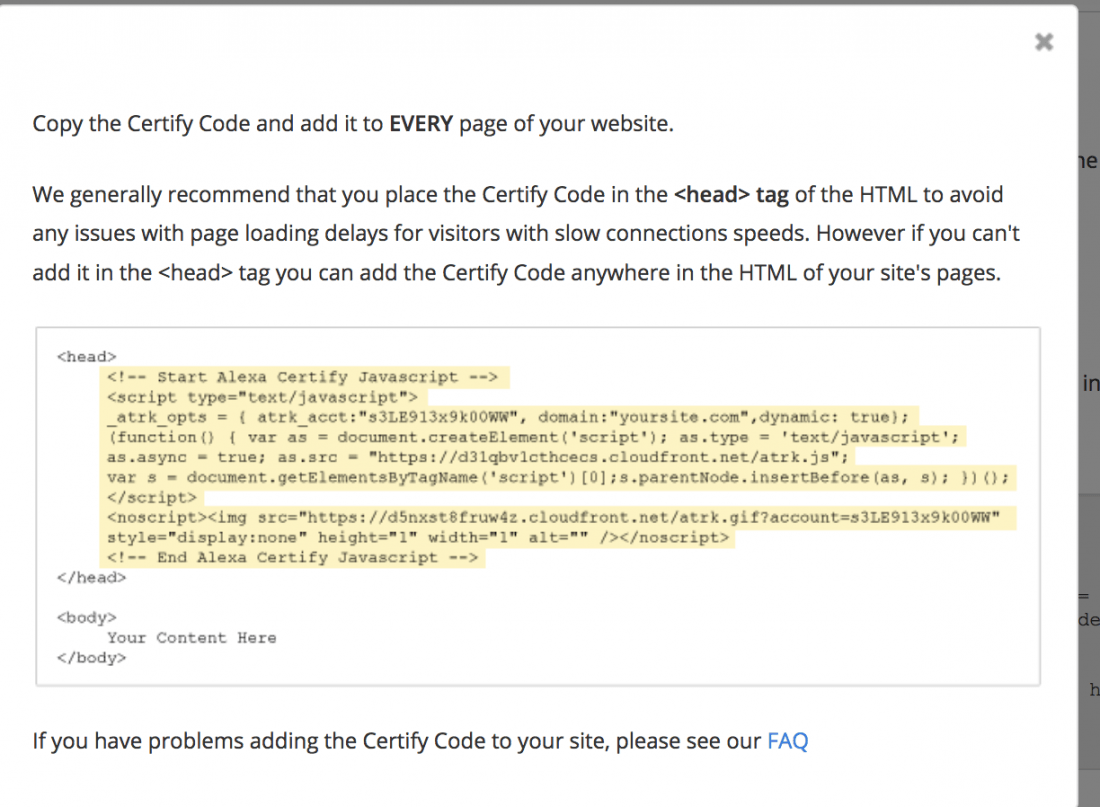
Task: Click the _atrk_opts account line
Action: point(508,417)
